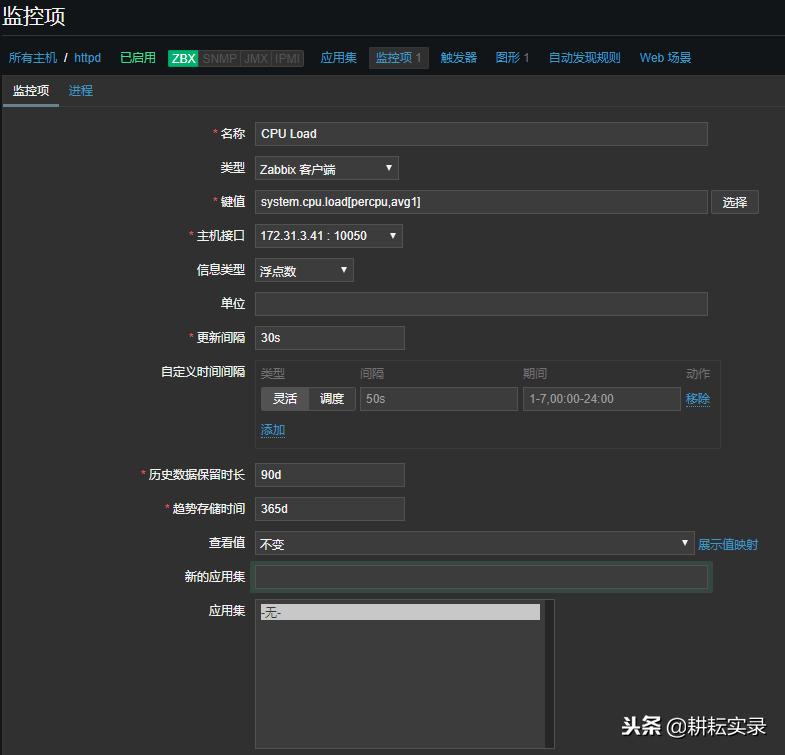Open the Web 场景 section
Screen dimensions: 785x755
pyautogui.click(x=665, y=58)
